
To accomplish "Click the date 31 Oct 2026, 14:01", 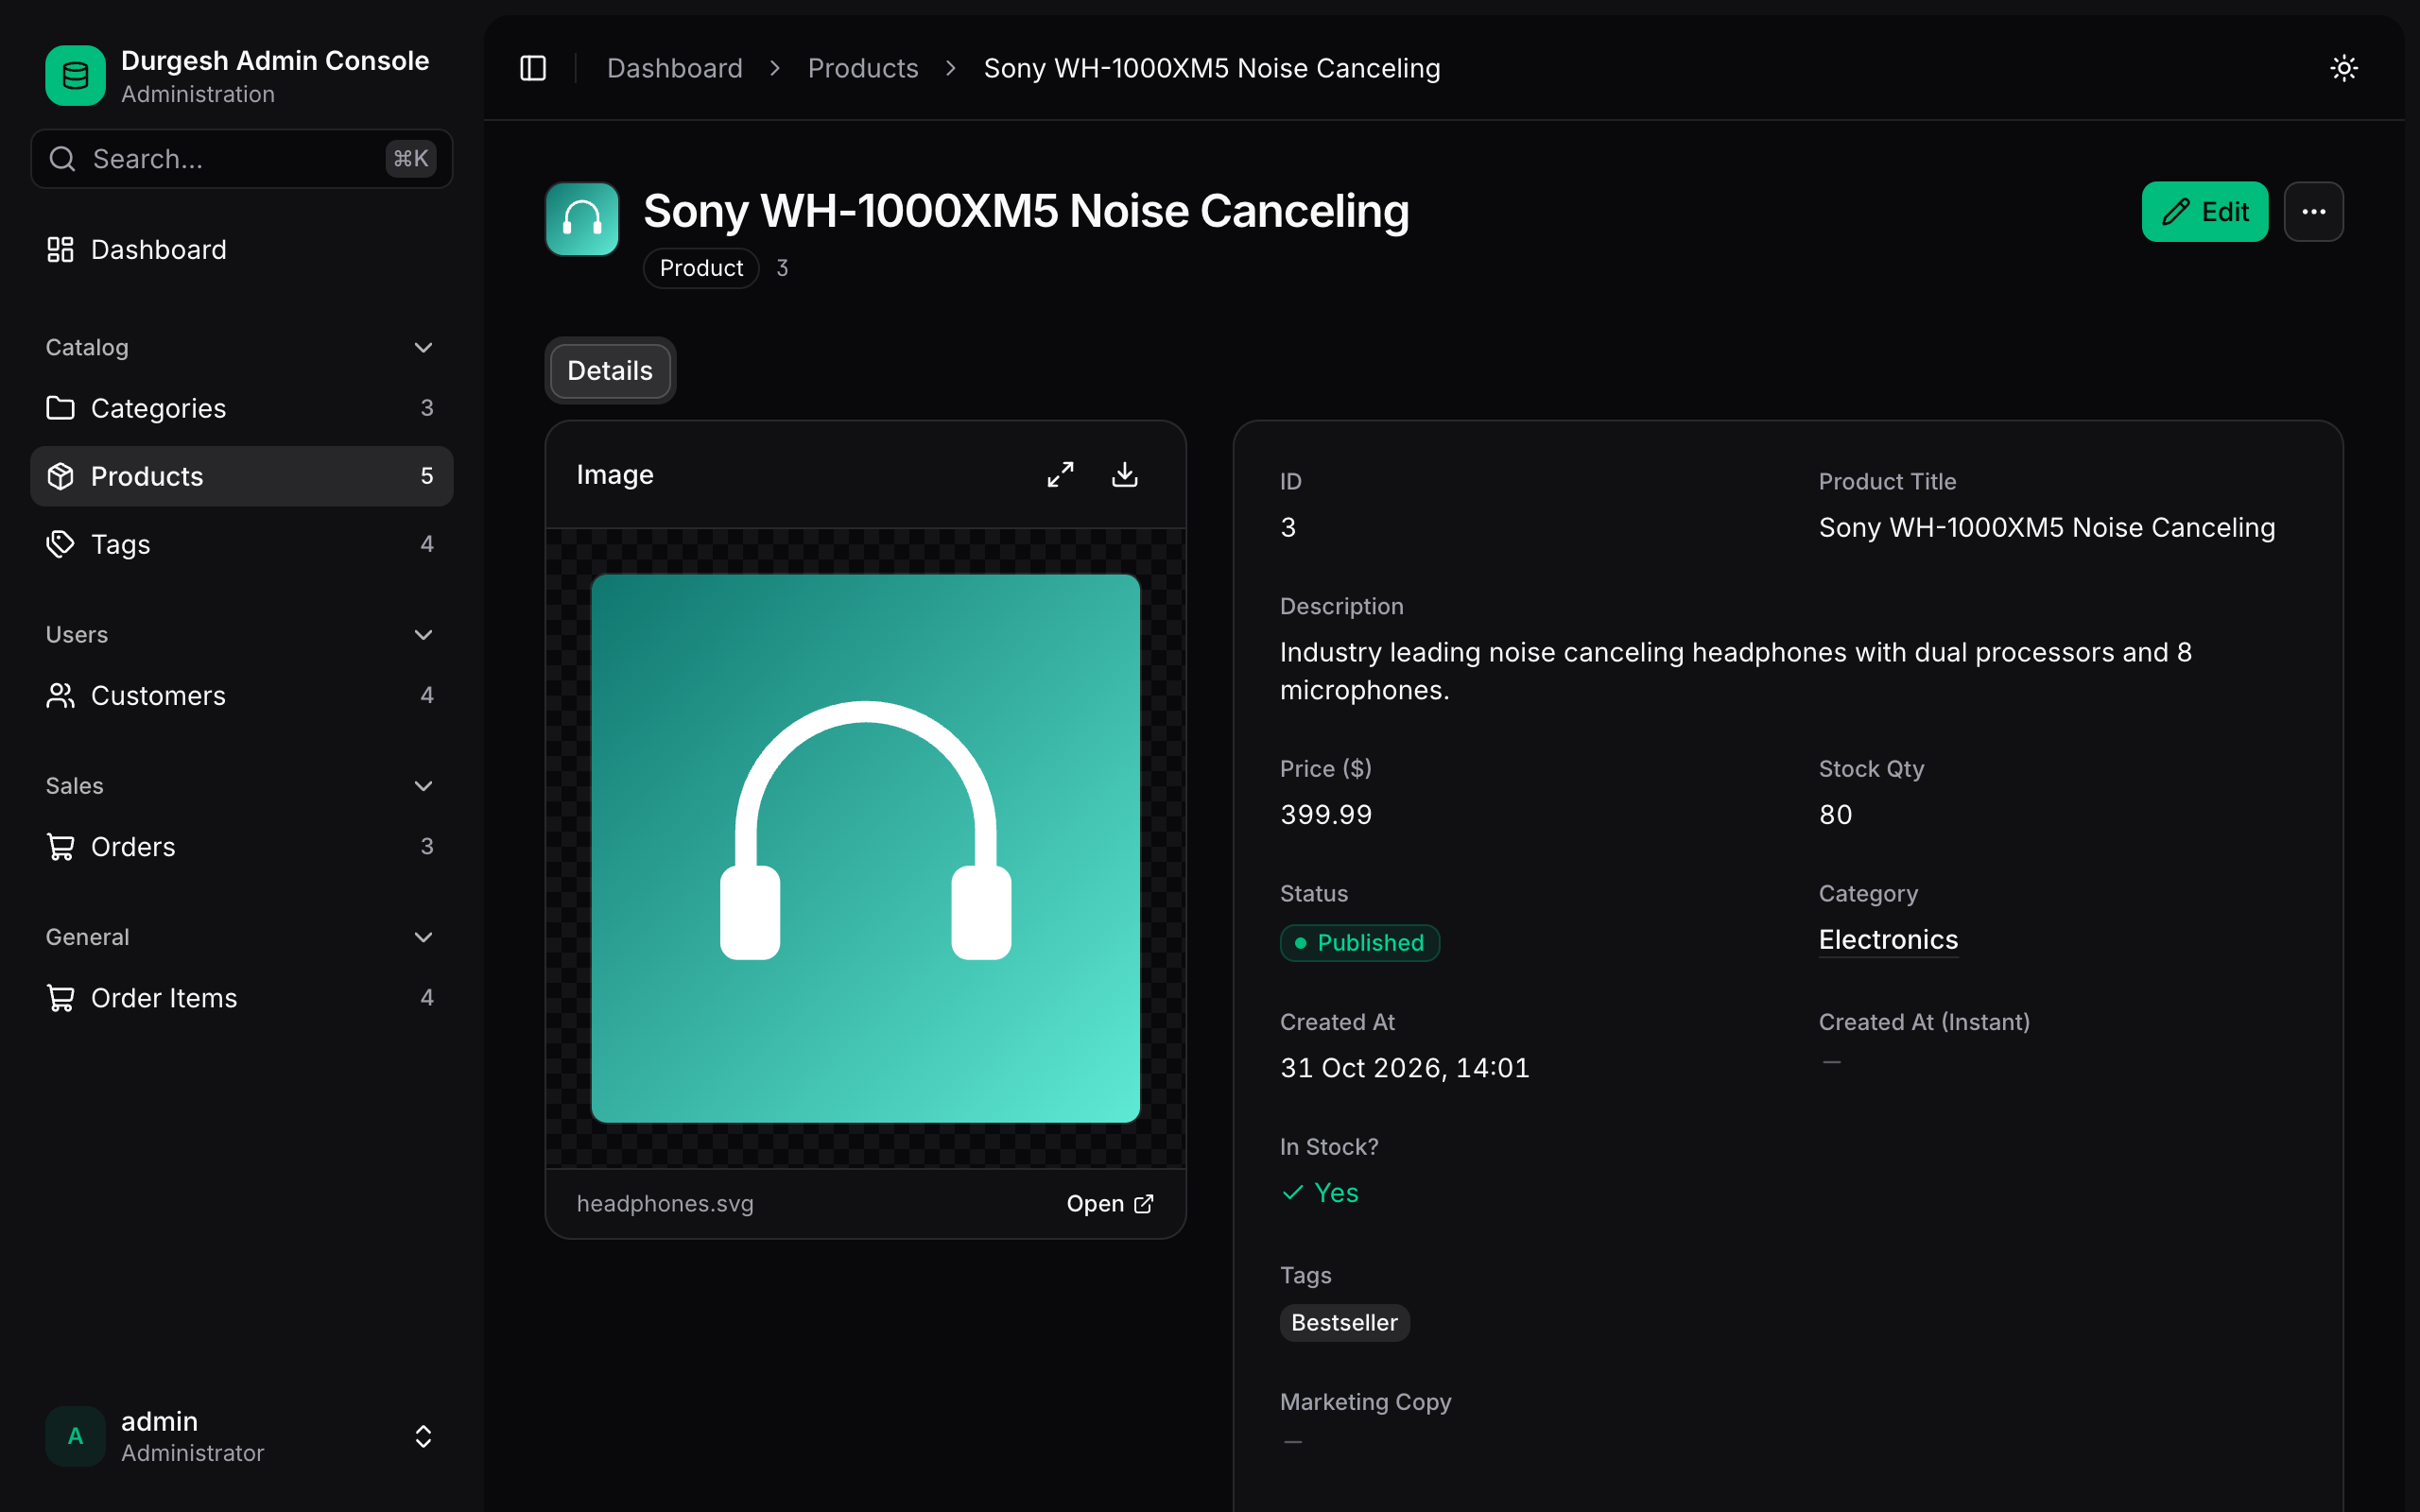I will 1405,1068.
